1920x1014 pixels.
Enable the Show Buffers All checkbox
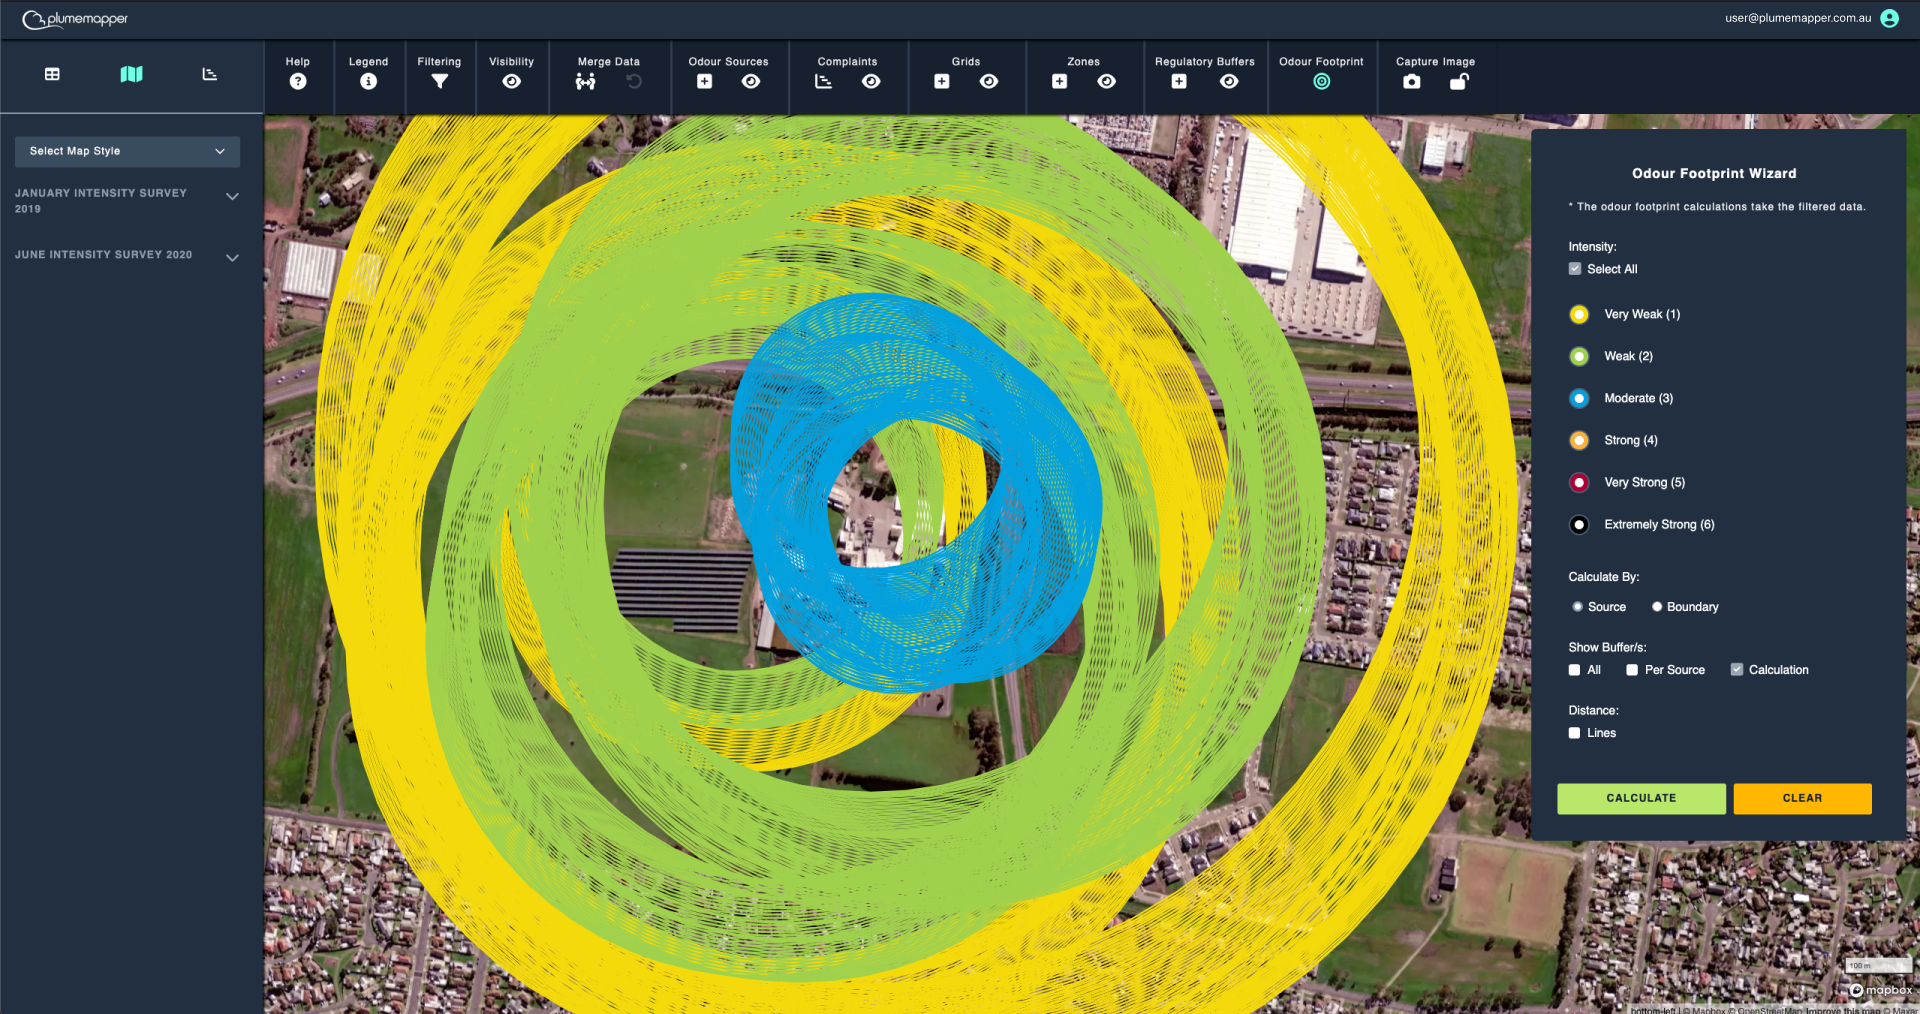click(1574, 670)
